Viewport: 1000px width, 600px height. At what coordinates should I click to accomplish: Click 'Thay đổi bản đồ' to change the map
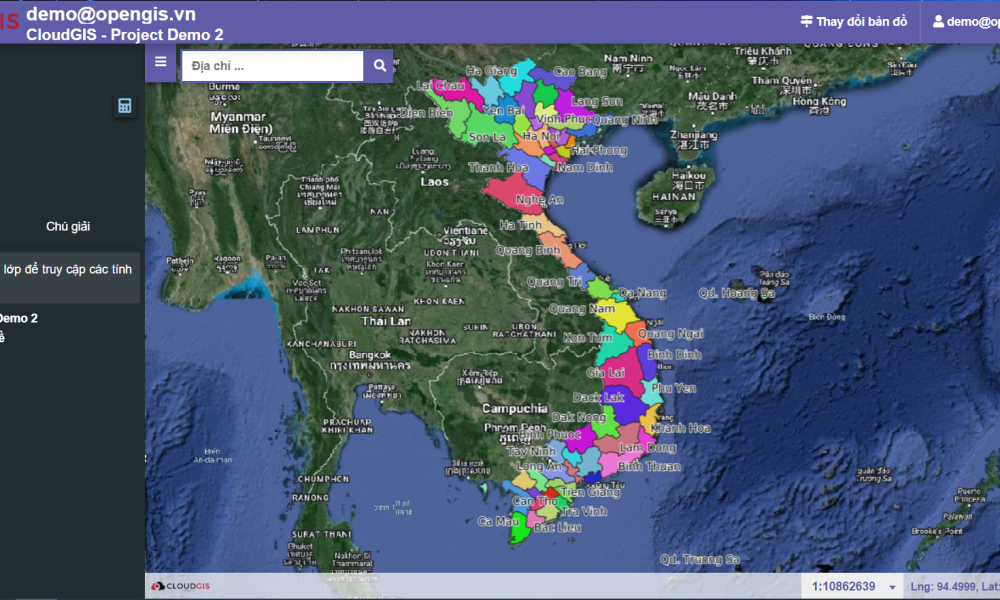pyautogui.click(x=853, y=21)
